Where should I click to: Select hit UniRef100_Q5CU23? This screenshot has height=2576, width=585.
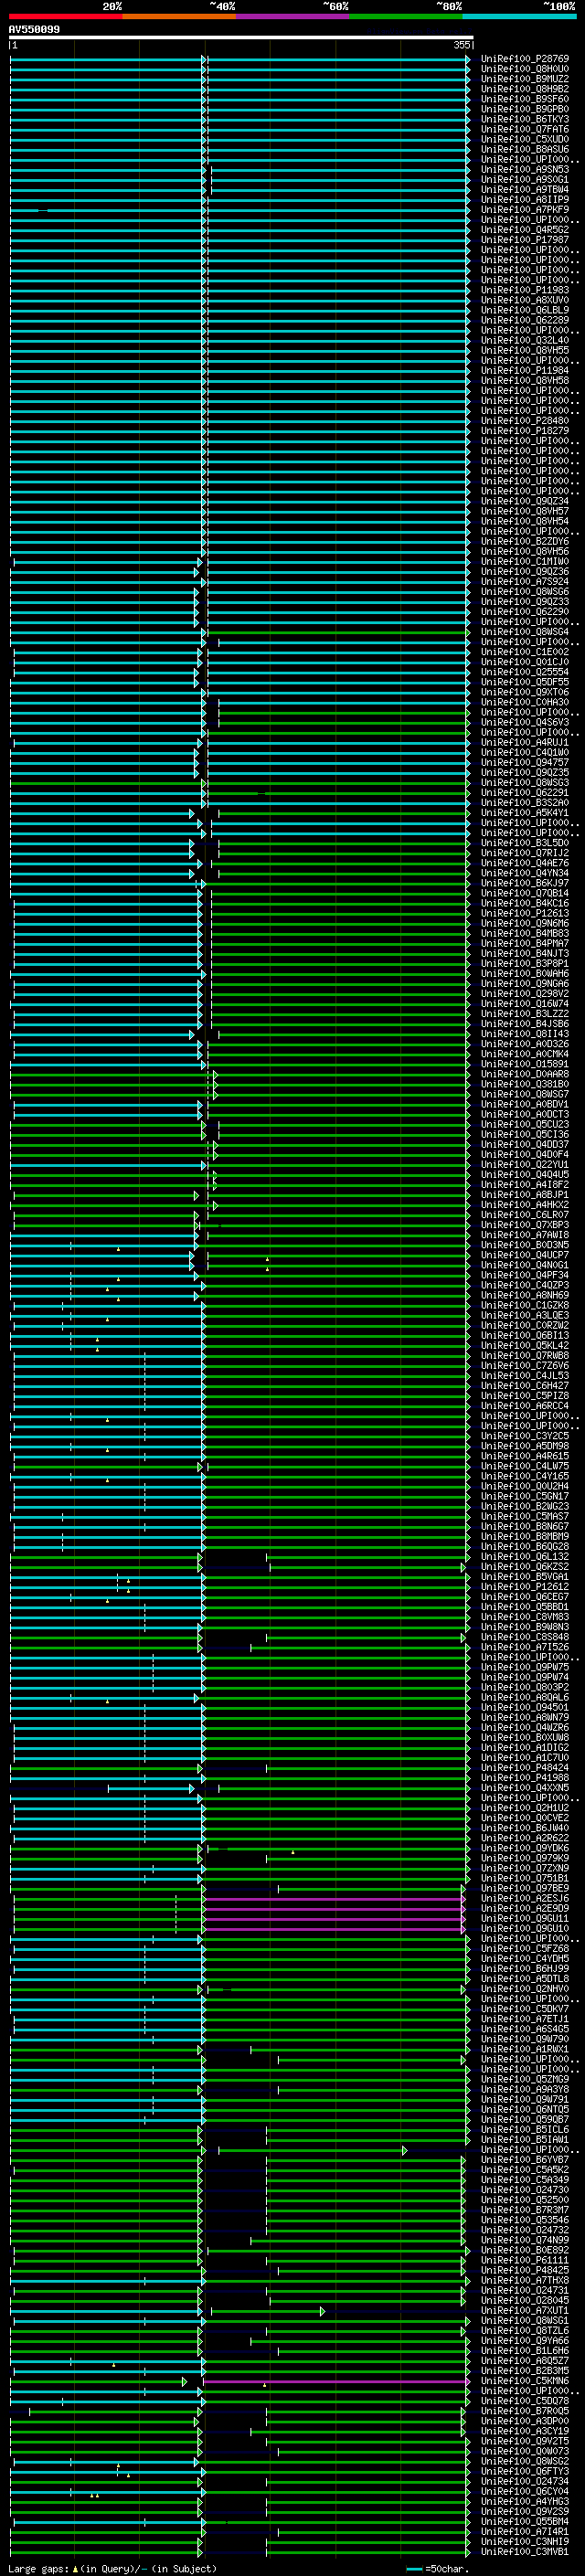click(525, 1124)
